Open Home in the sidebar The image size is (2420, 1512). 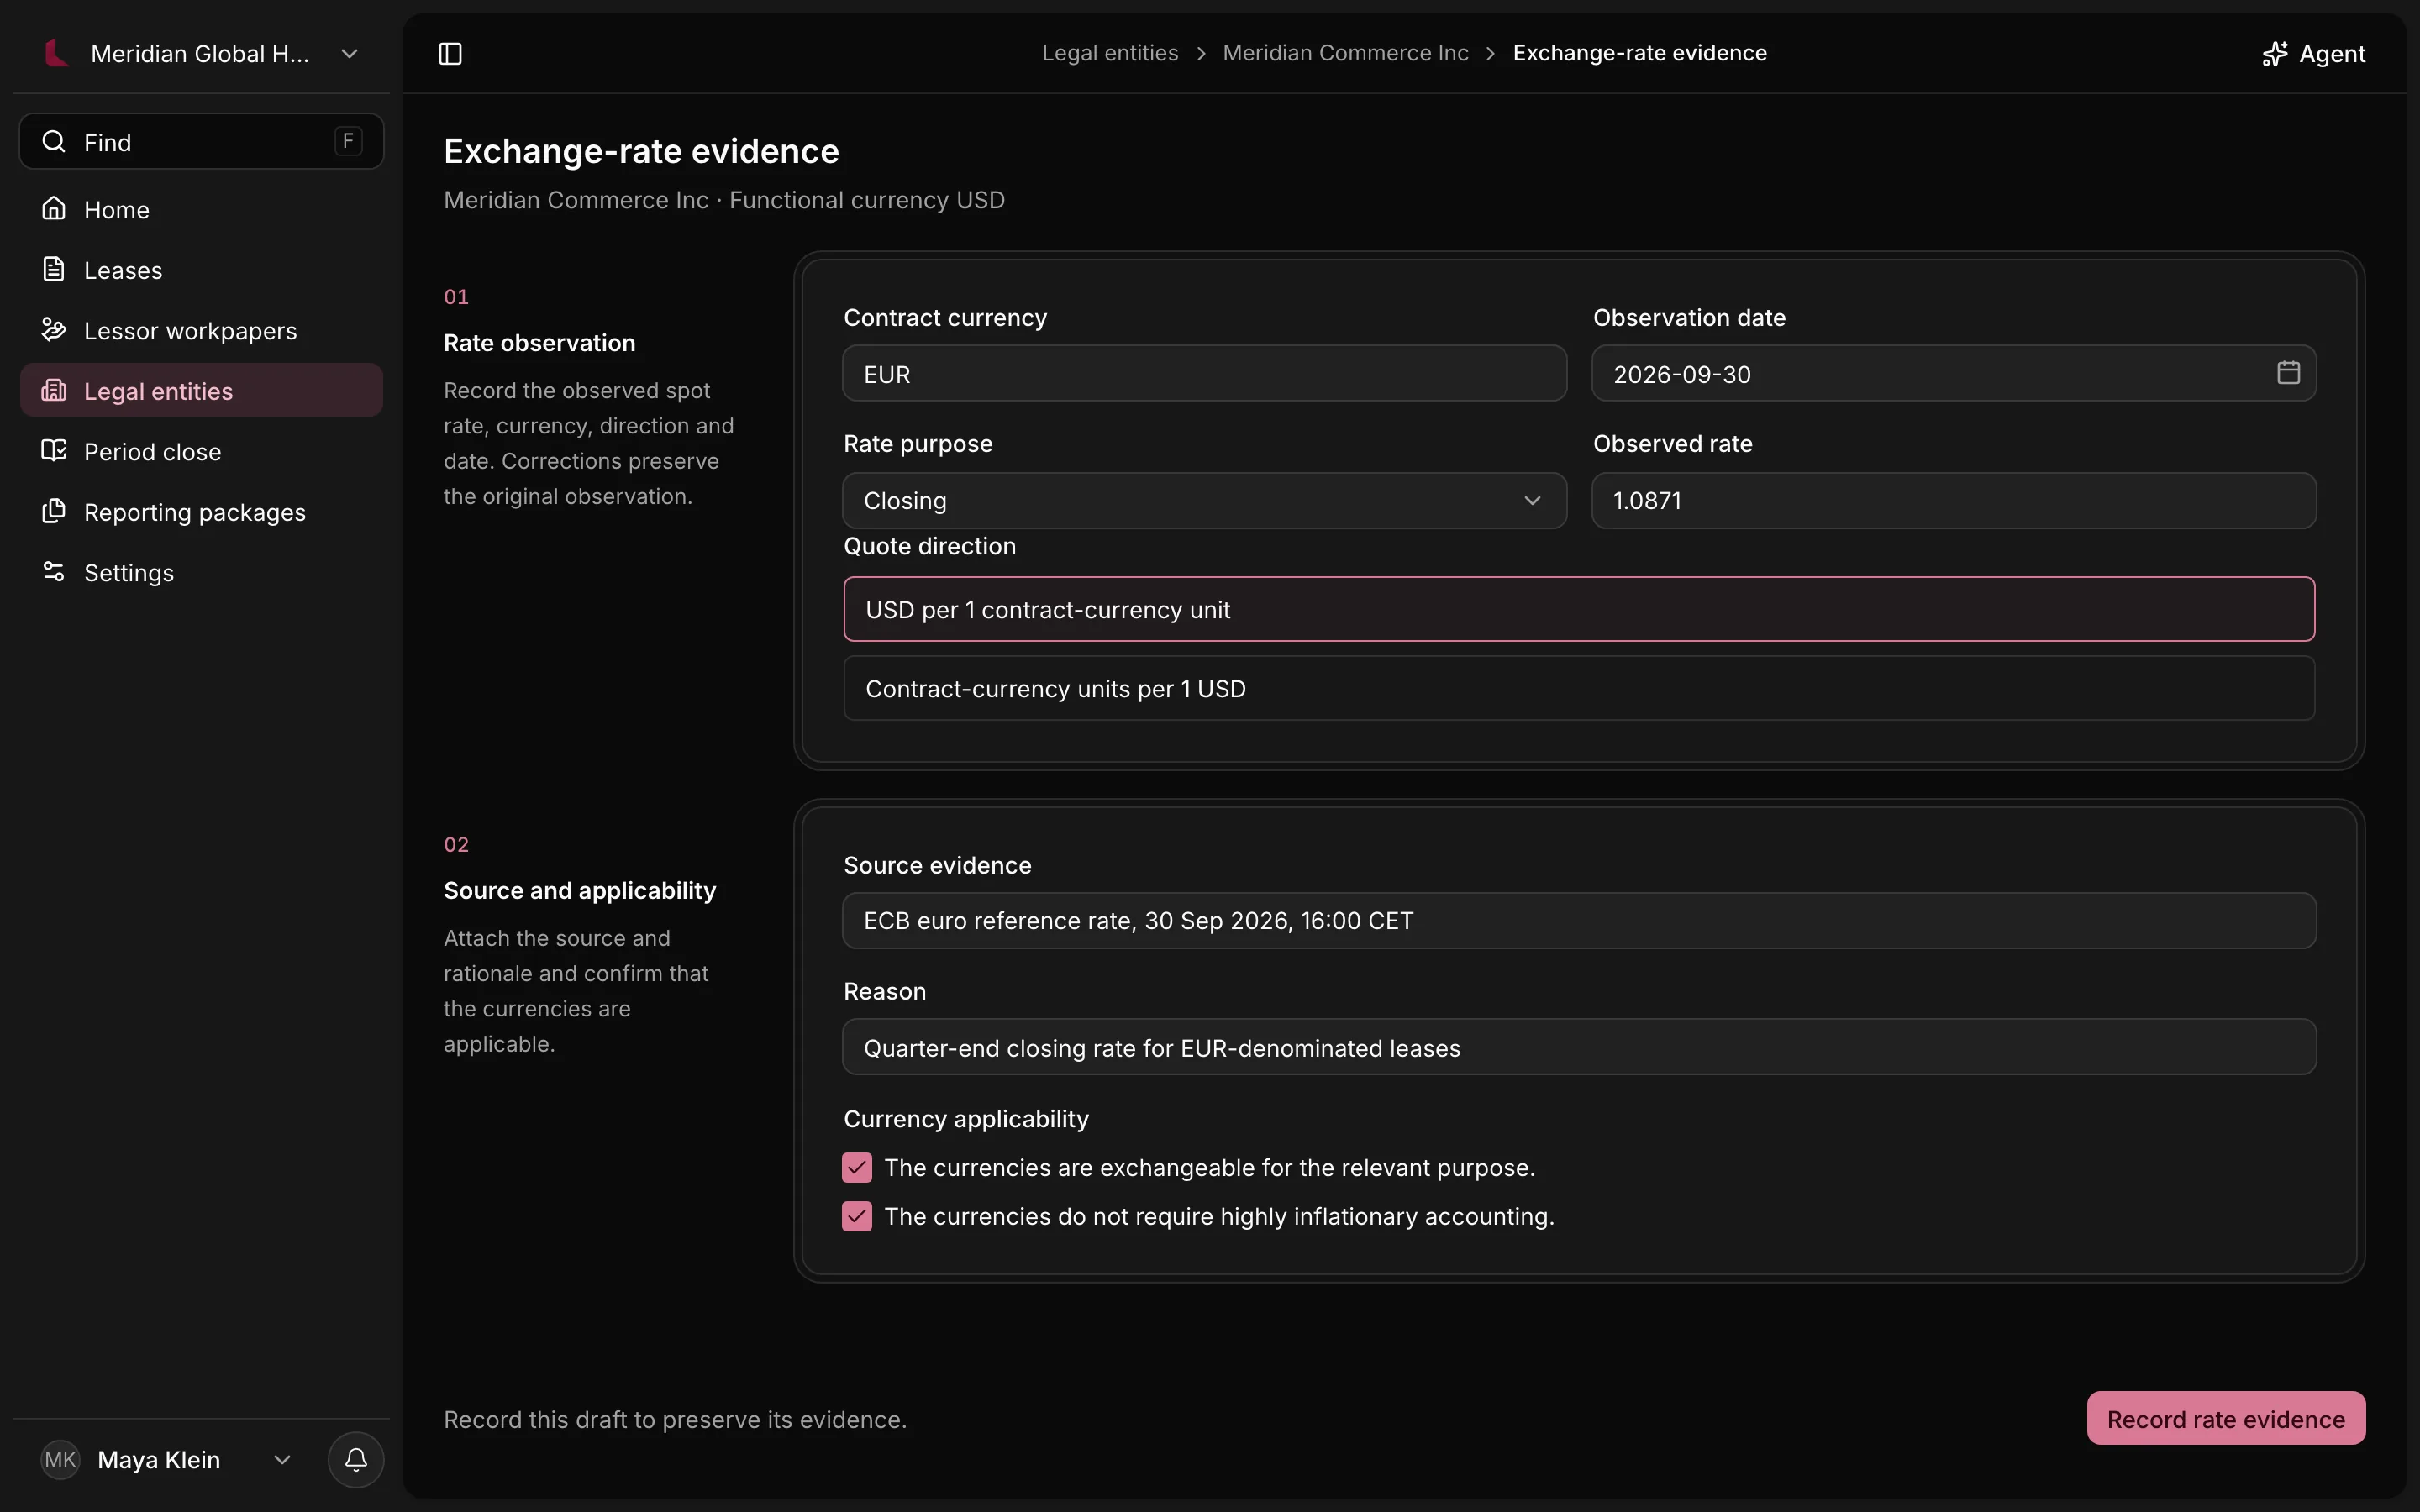[202, 209]
